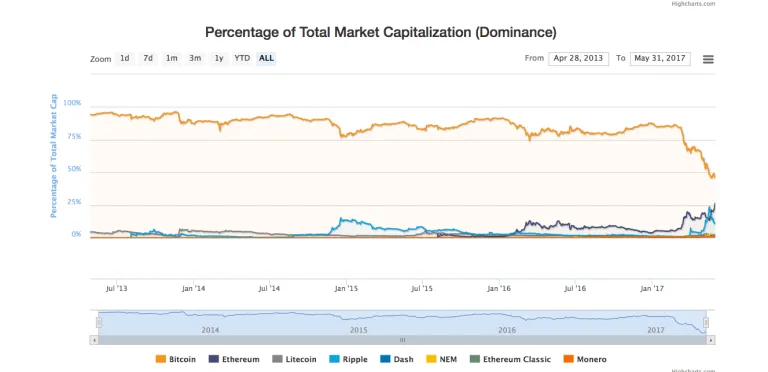Click the Percentage of Total Market Cap axis title
Viewport: 768px width, 372px height.
coord(54,156)
